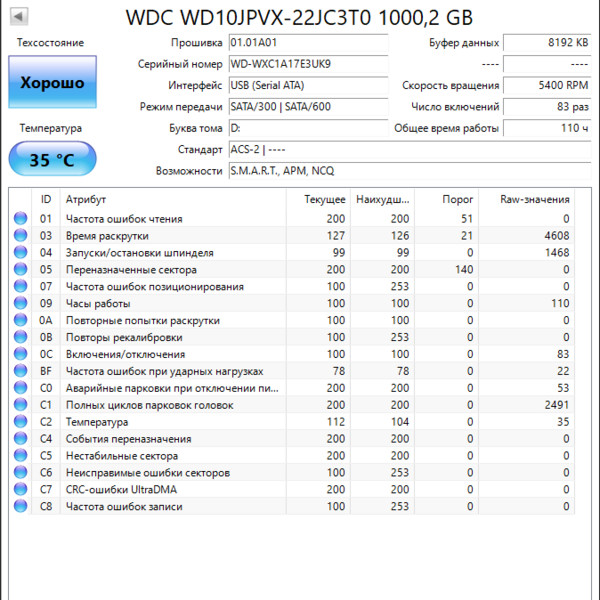This screenshot has width=600, height=600.
Task: Select the SATA/300 | SATA/600 transfer mode field
Action: click(308, 107)
